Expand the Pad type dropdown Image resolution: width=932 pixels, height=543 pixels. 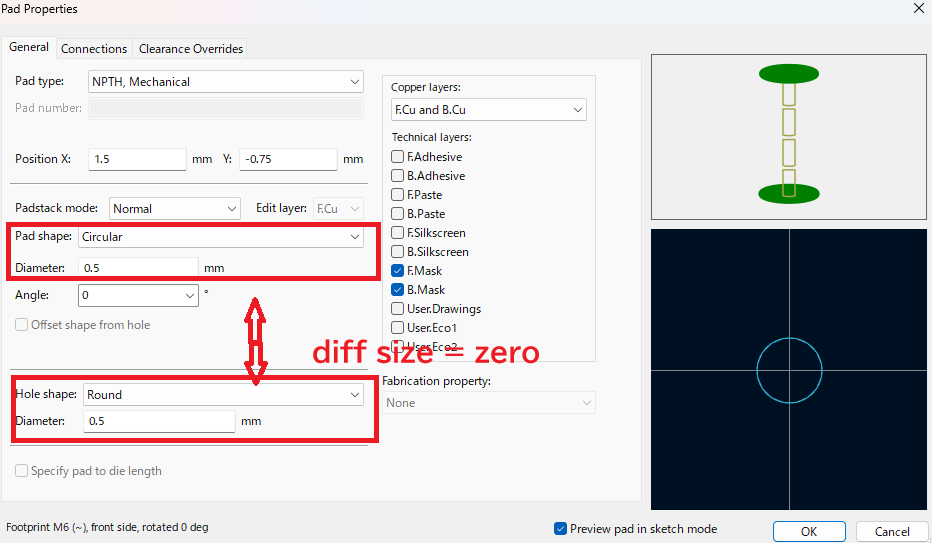(226, 81)
